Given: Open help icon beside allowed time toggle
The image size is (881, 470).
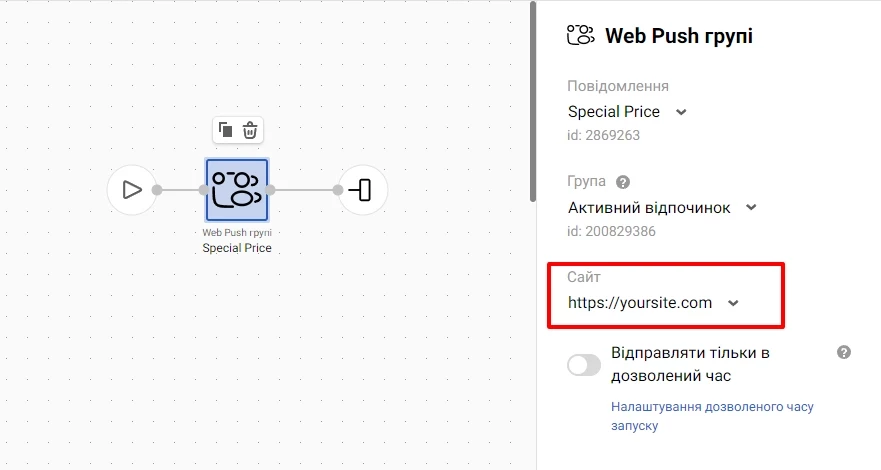Looking at the screenshot, I should coord(844,352).
